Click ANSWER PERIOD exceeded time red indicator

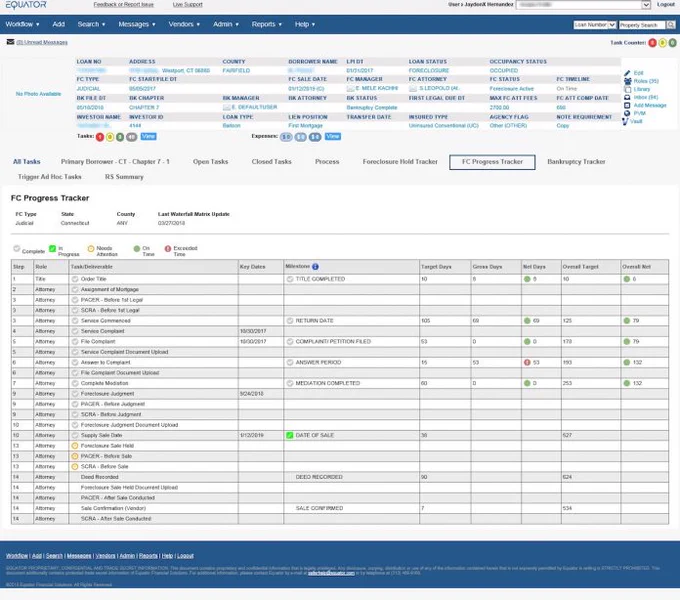pyautogui.click(x=527, y=362)
